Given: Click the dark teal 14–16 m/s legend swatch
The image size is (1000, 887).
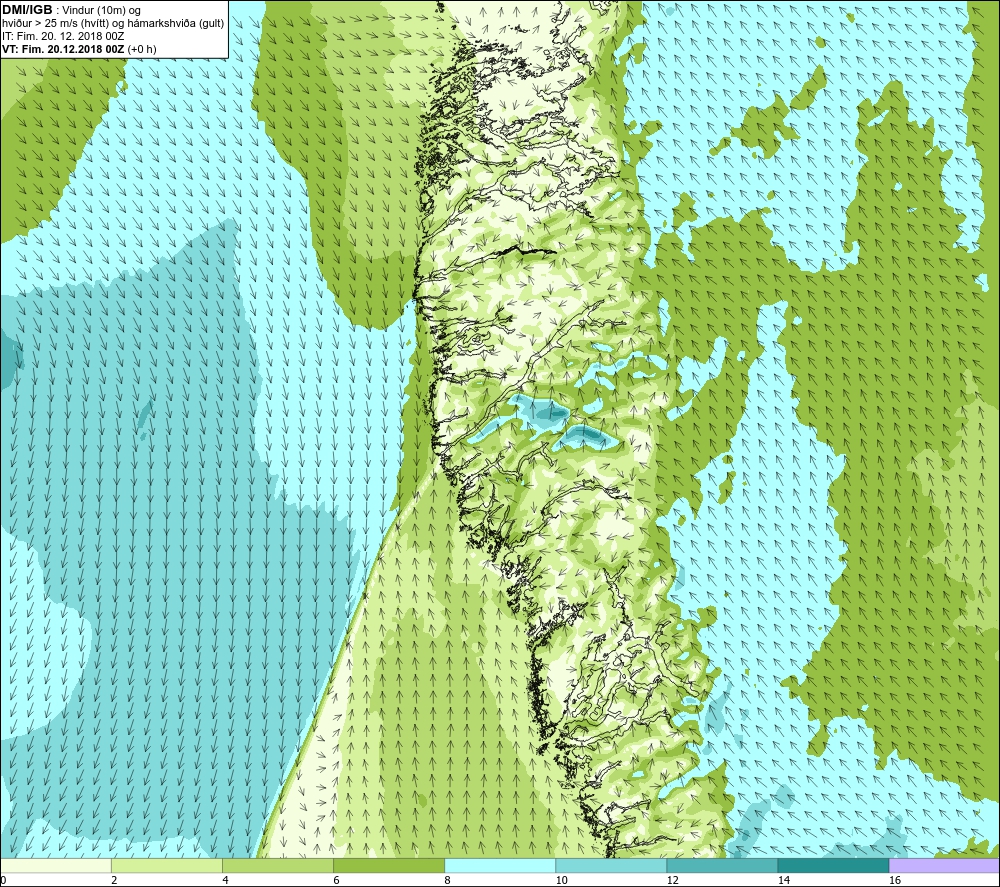Looking at the screenshot, I should 833,865.
